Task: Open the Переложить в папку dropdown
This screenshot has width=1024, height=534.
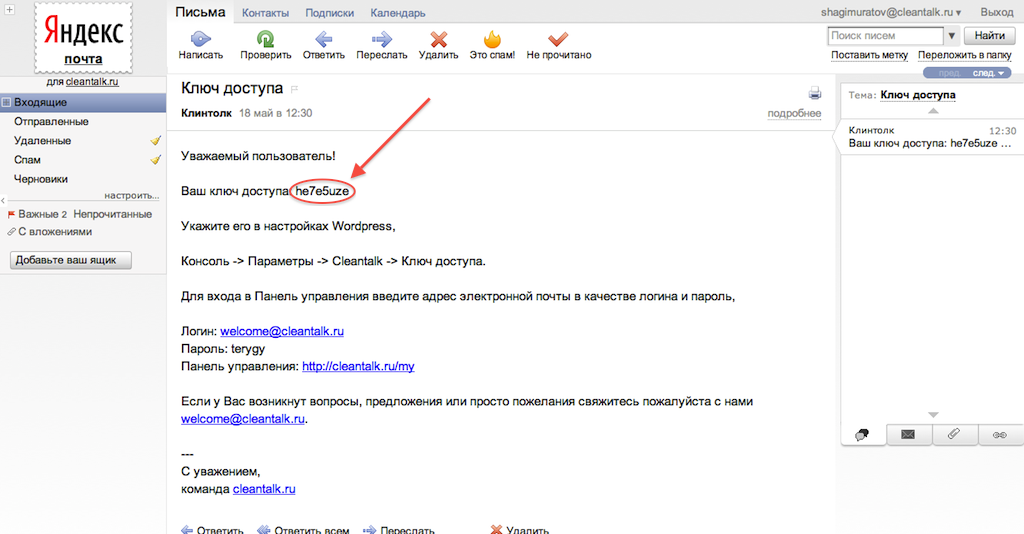Action: point(964,55)
